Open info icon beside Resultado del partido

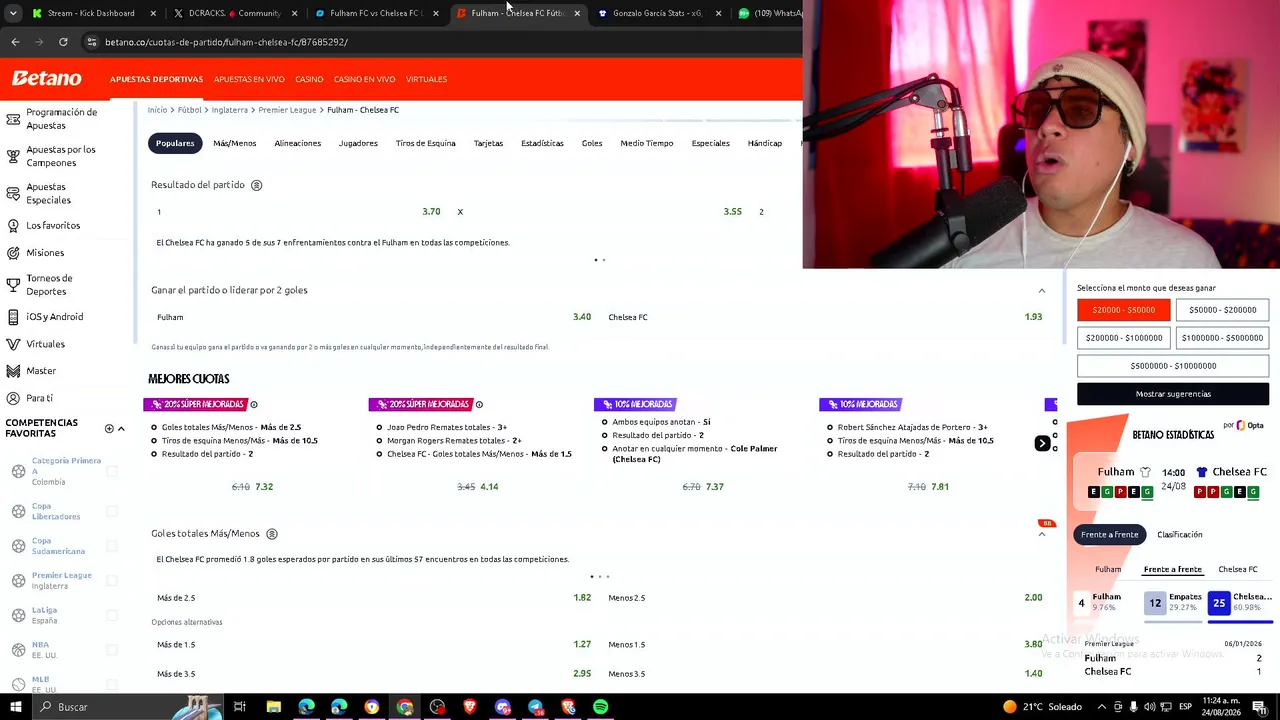click(256, 185)
